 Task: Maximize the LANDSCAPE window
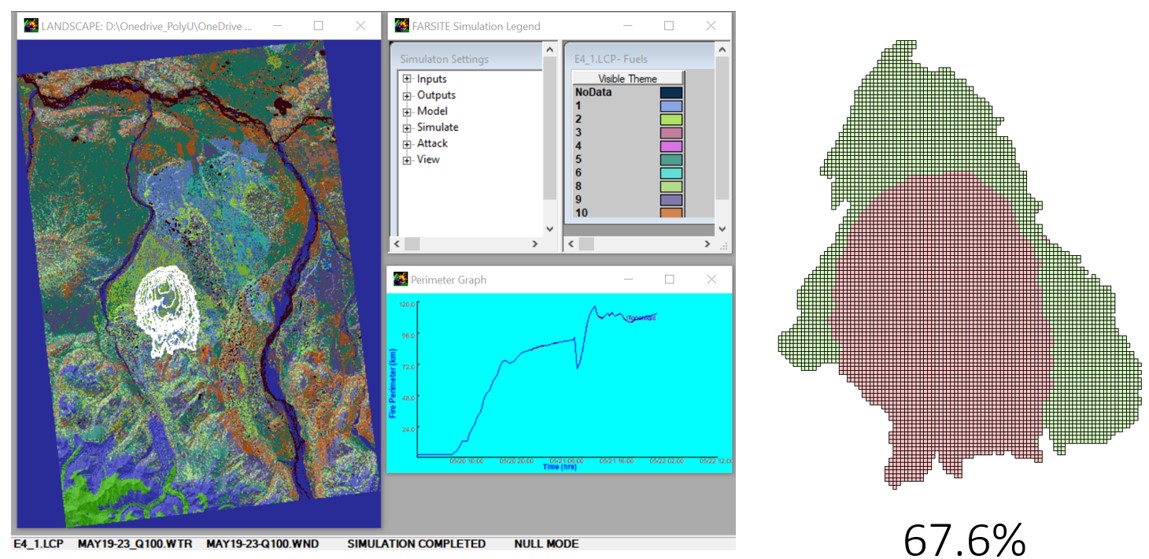click(x=318, y=26)
